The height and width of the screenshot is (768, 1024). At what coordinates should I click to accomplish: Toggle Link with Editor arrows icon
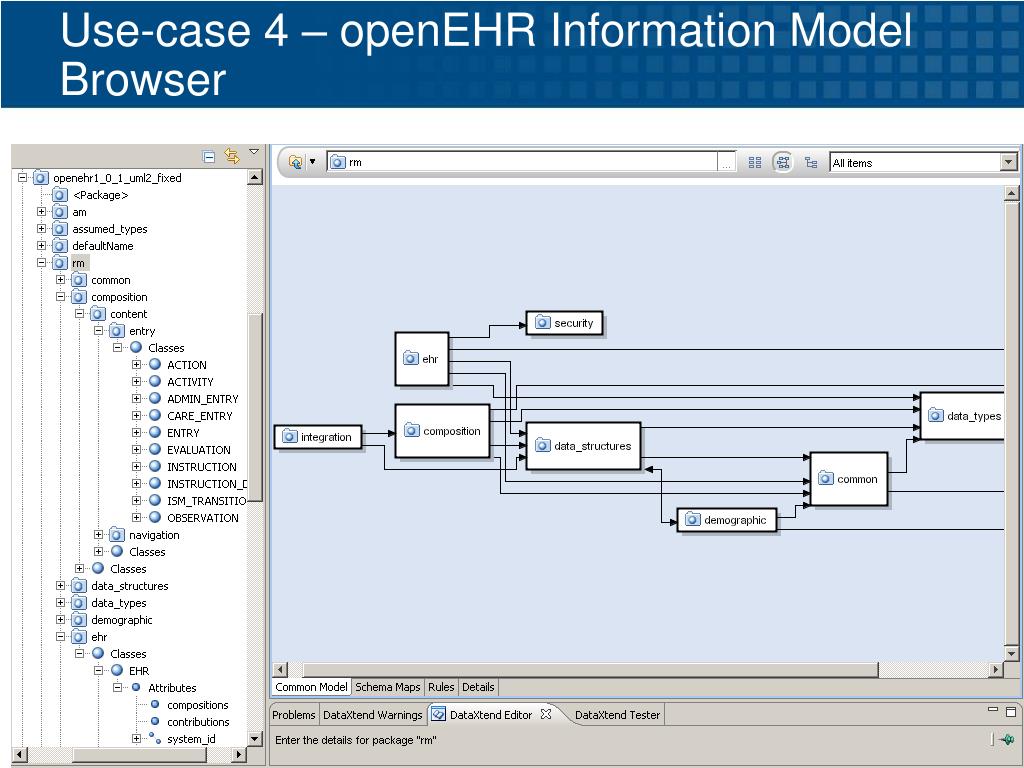[231, 155]
